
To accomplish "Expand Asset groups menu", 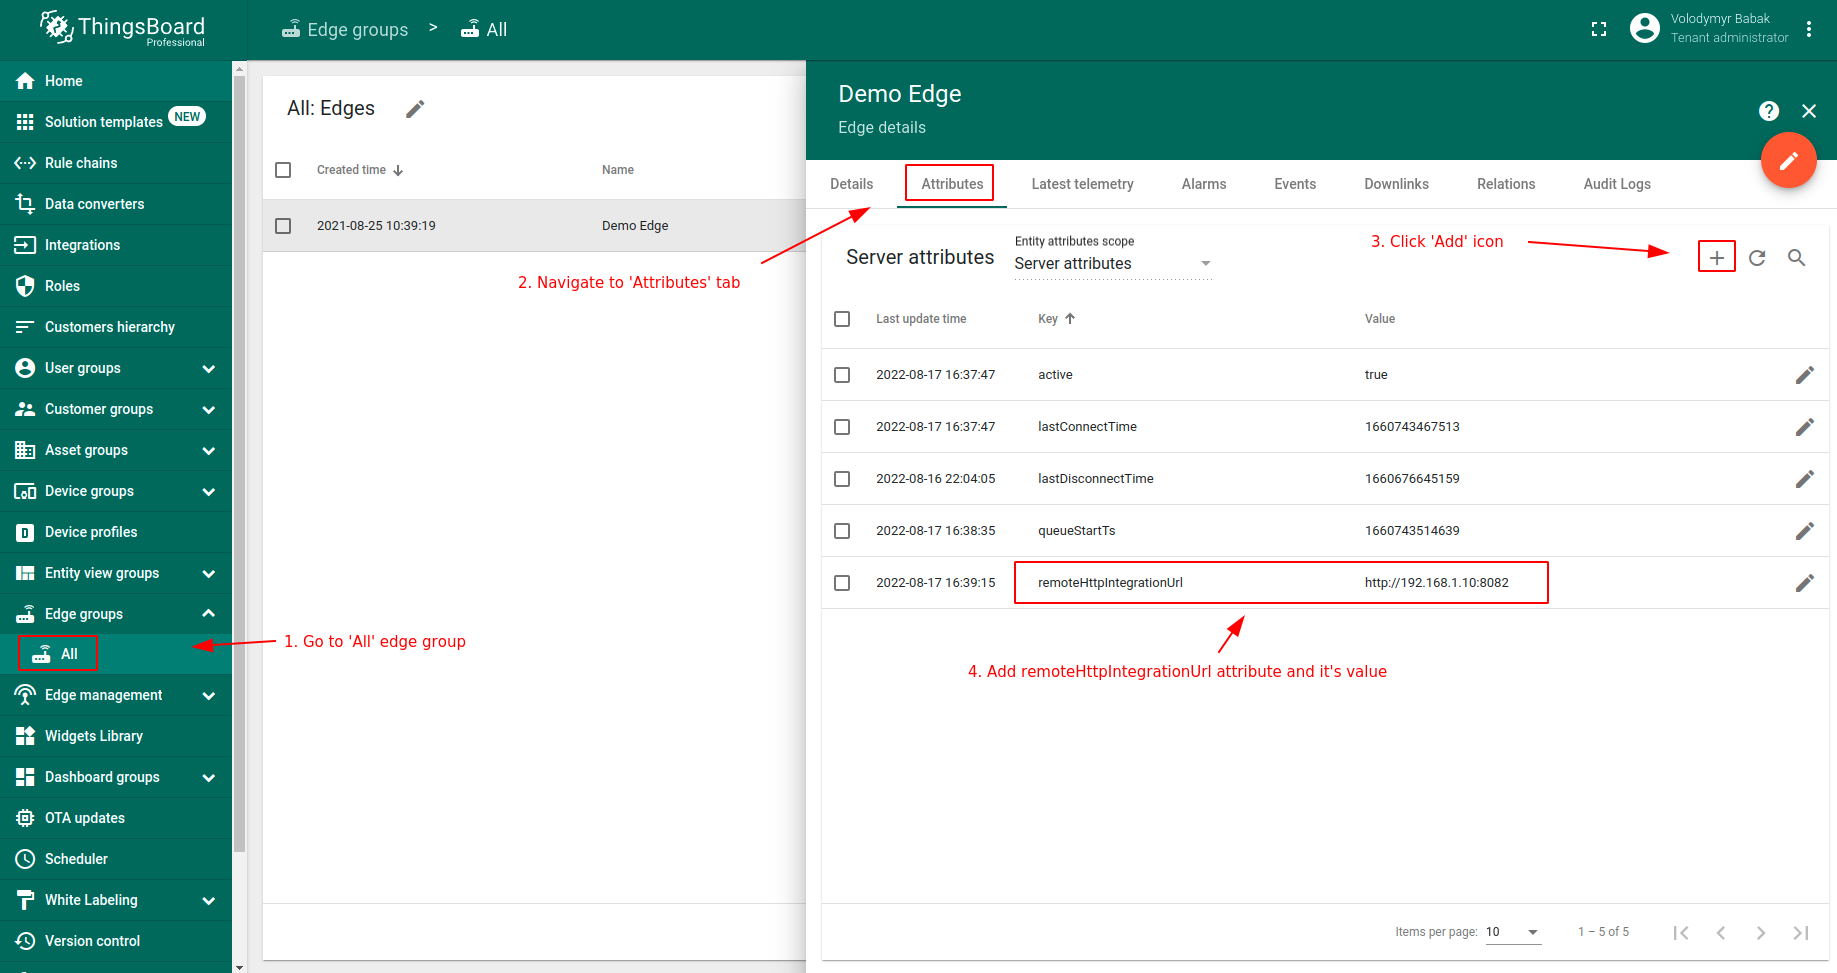I will [116, 450].
